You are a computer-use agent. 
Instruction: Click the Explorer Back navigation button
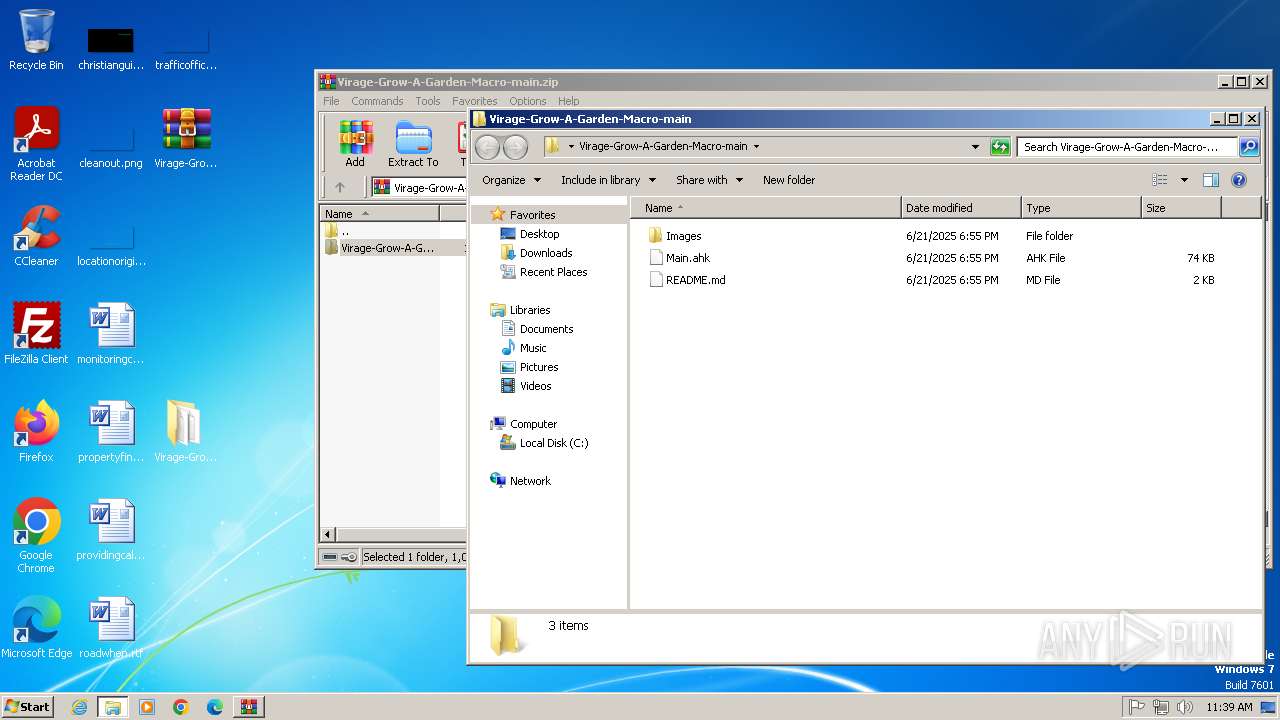click(x=487, y=147)
